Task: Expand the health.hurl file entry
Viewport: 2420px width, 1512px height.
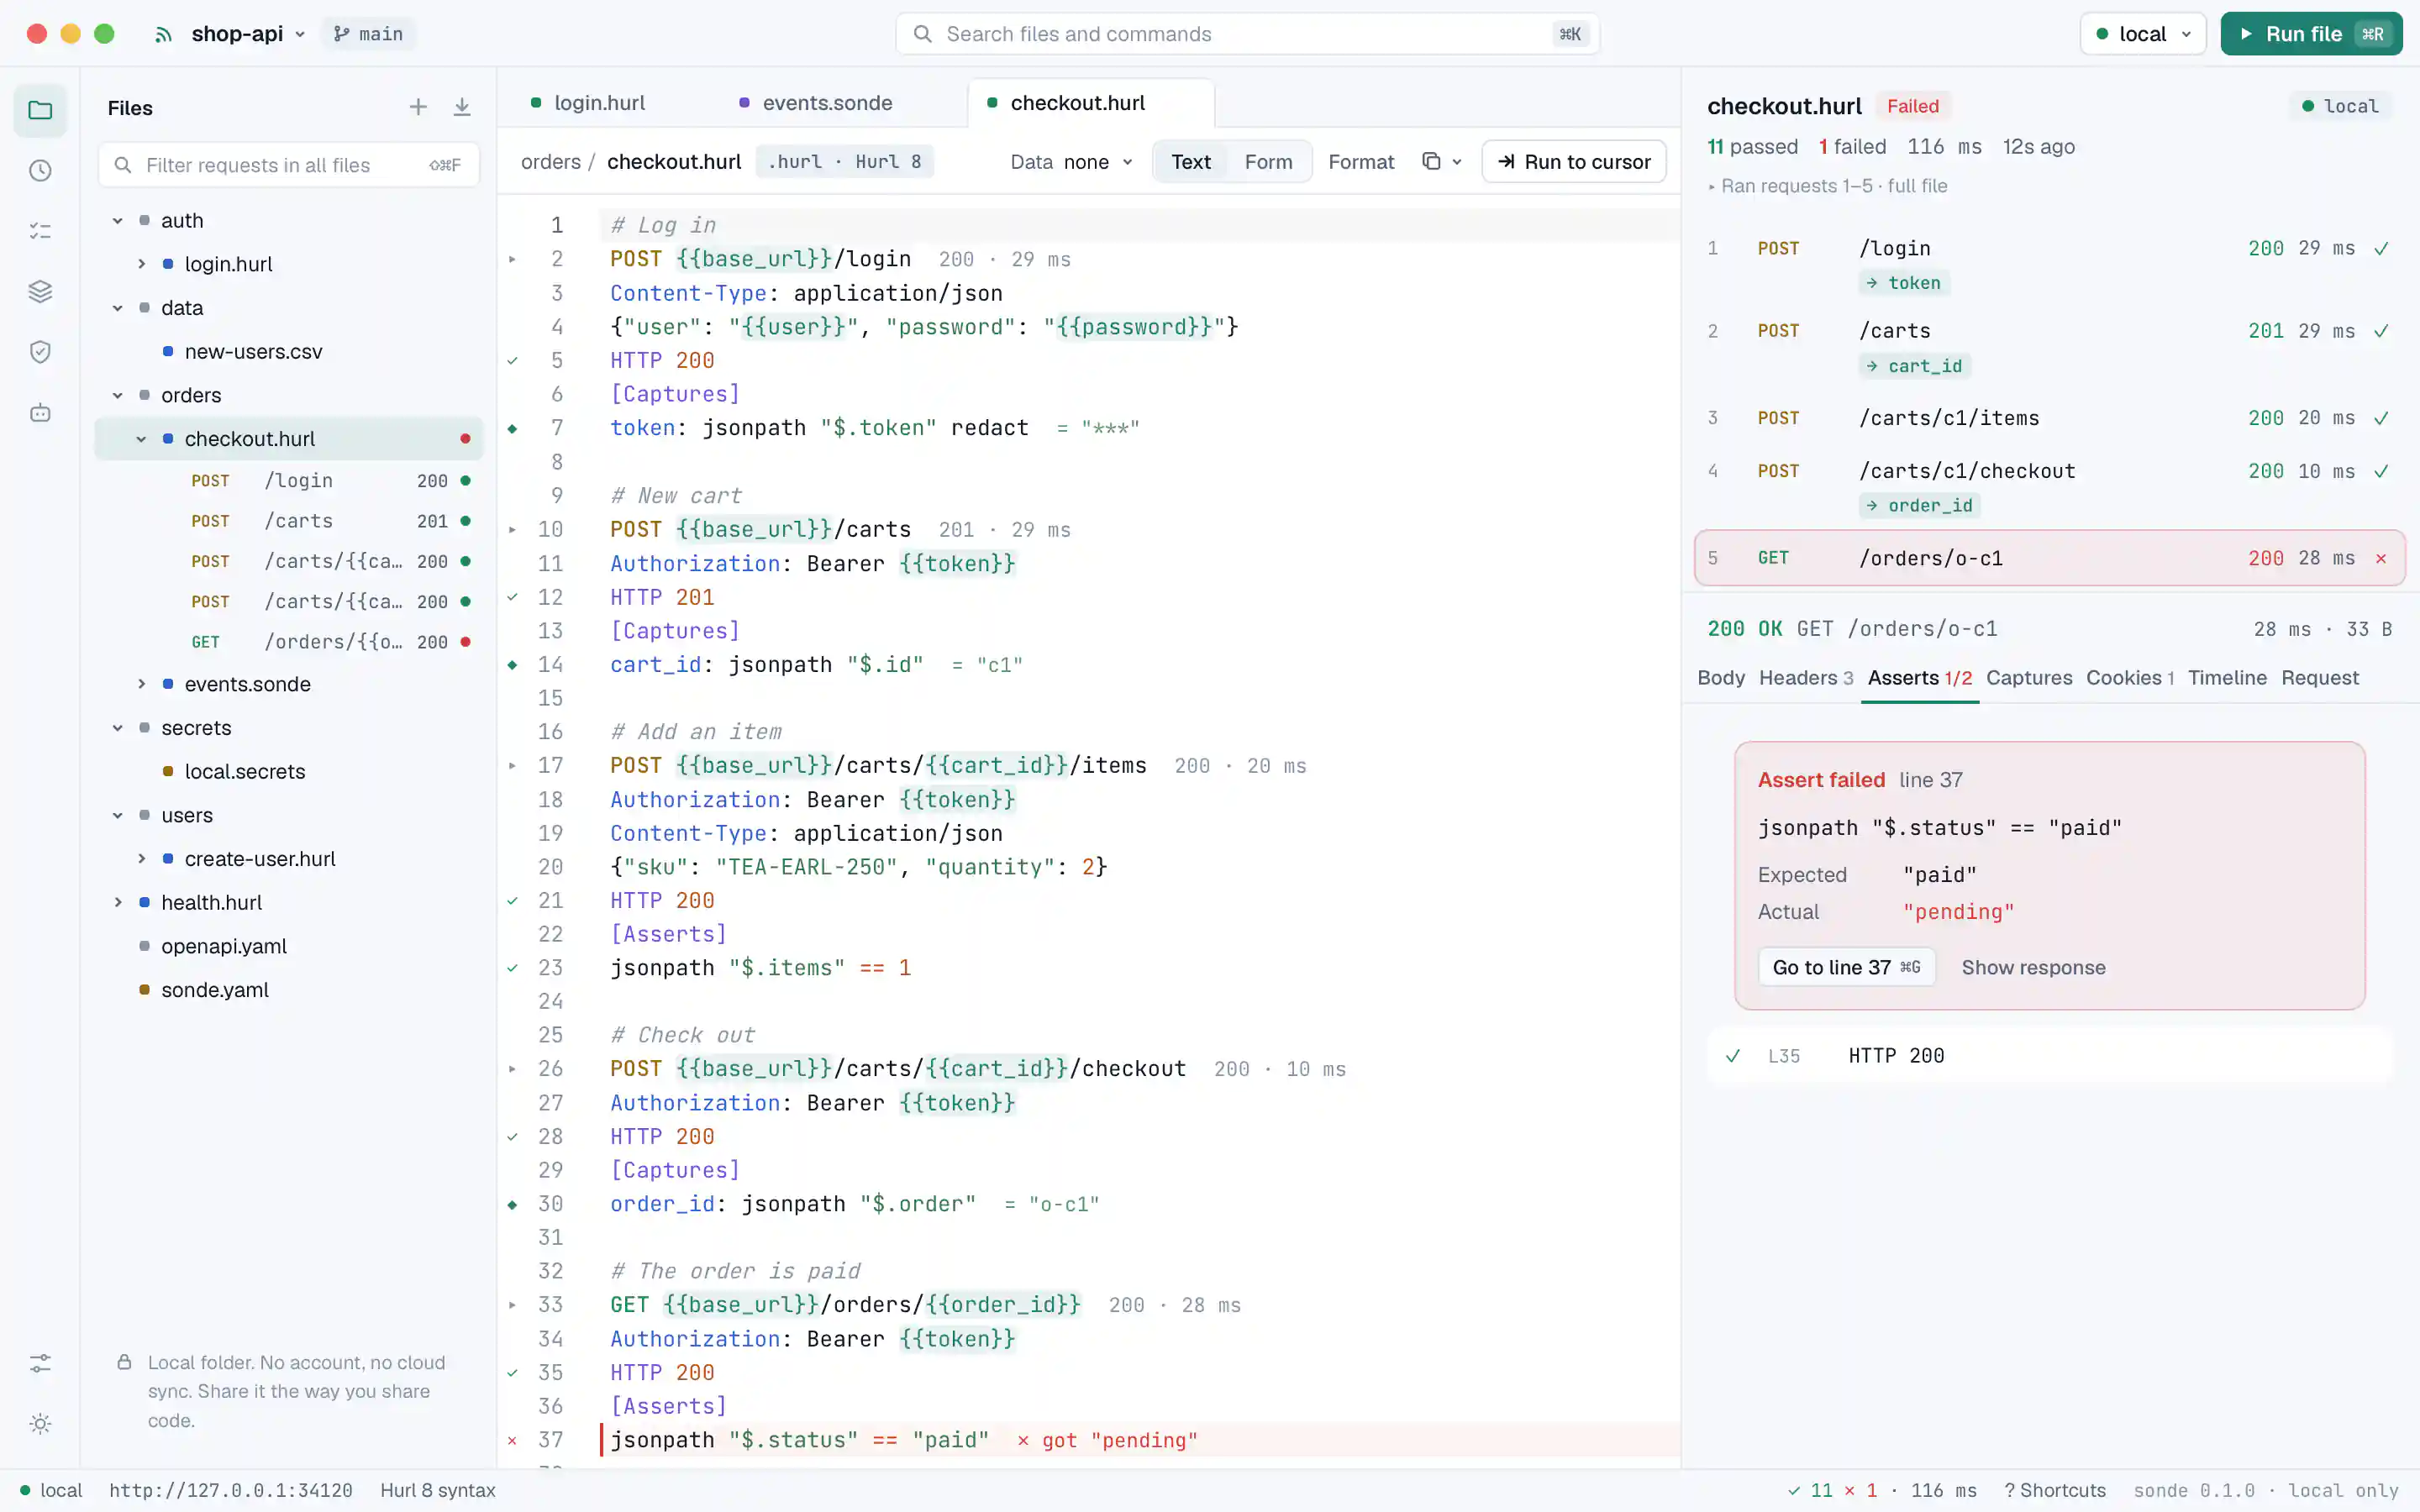Action: (118, 902)
